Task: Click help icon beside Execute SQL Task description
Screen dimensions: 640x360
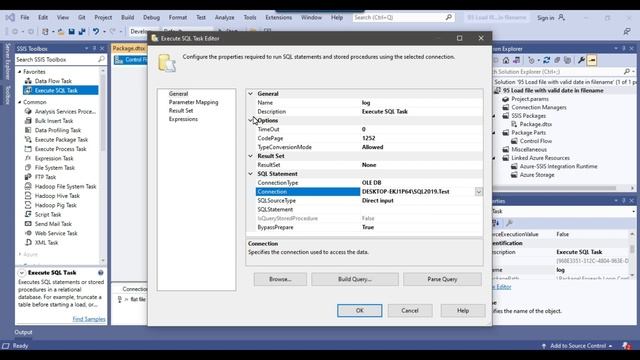Action: (100, 273)
